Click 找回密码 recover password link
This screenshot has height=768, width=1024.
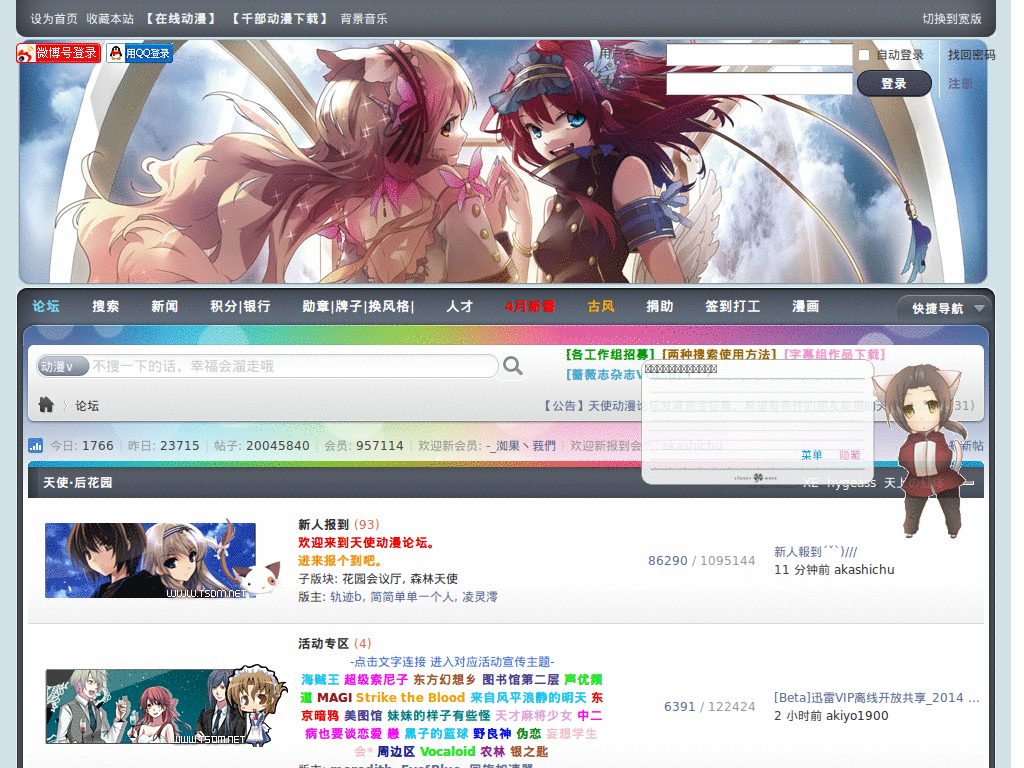pos(971,55)
